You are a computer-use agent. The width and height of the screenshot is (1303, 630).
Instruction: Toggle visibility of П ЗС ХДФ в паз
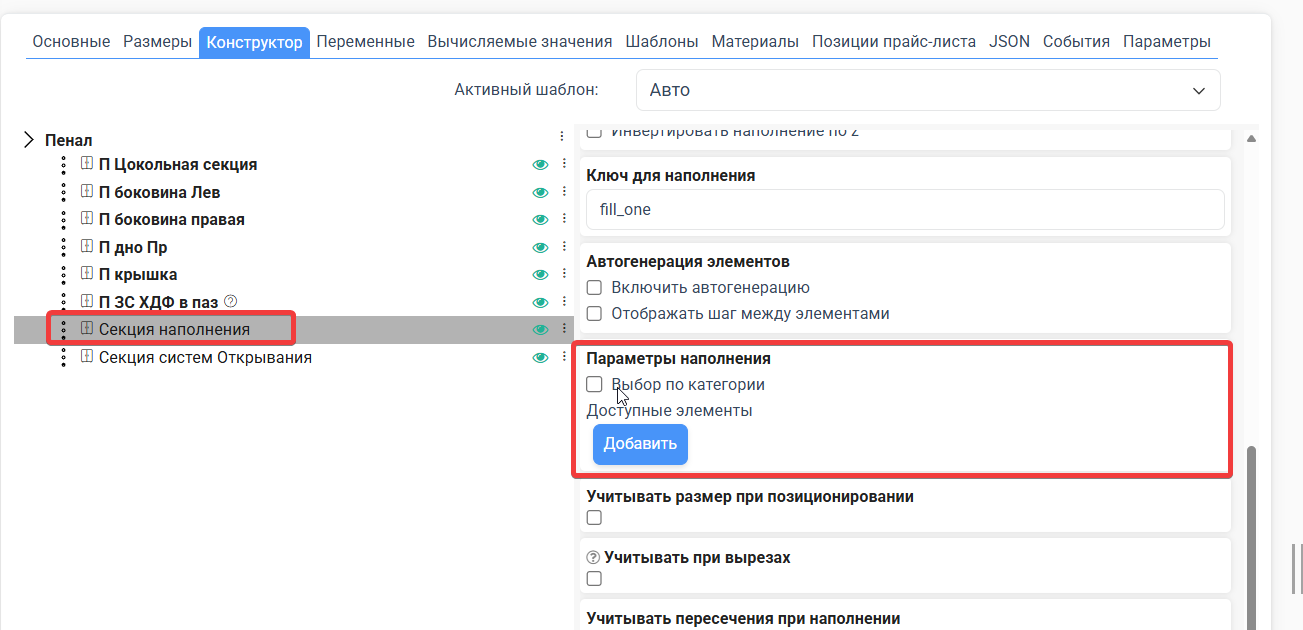541,302
